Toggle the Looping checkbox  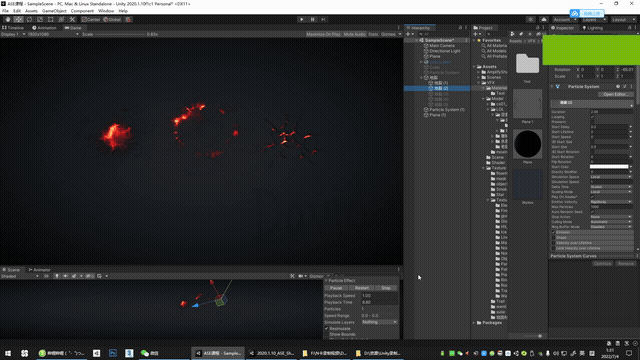593,117
